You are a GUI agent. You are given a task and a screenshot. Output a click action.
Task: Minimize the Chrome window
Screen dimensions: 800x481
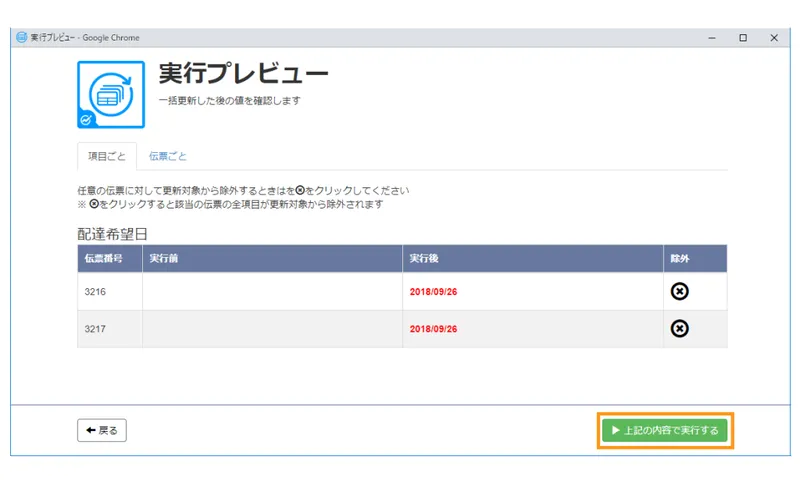(712, 38)
